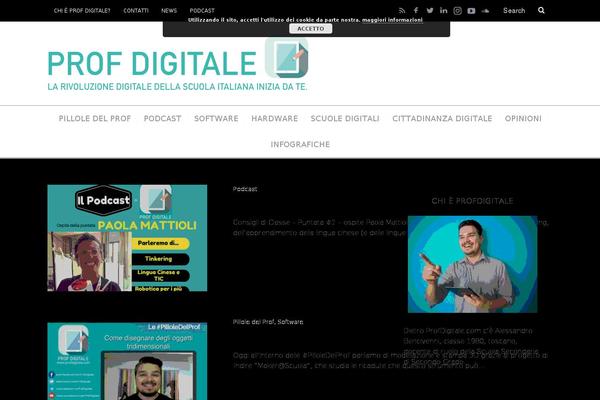
Task: Open the Instagram profile icon
Action: (x=457, y=11)
